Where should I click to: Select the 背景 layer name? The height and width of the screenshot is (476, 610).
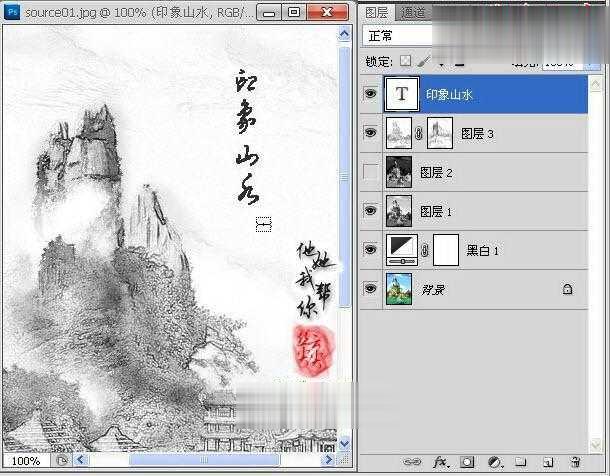click(433, 289)
